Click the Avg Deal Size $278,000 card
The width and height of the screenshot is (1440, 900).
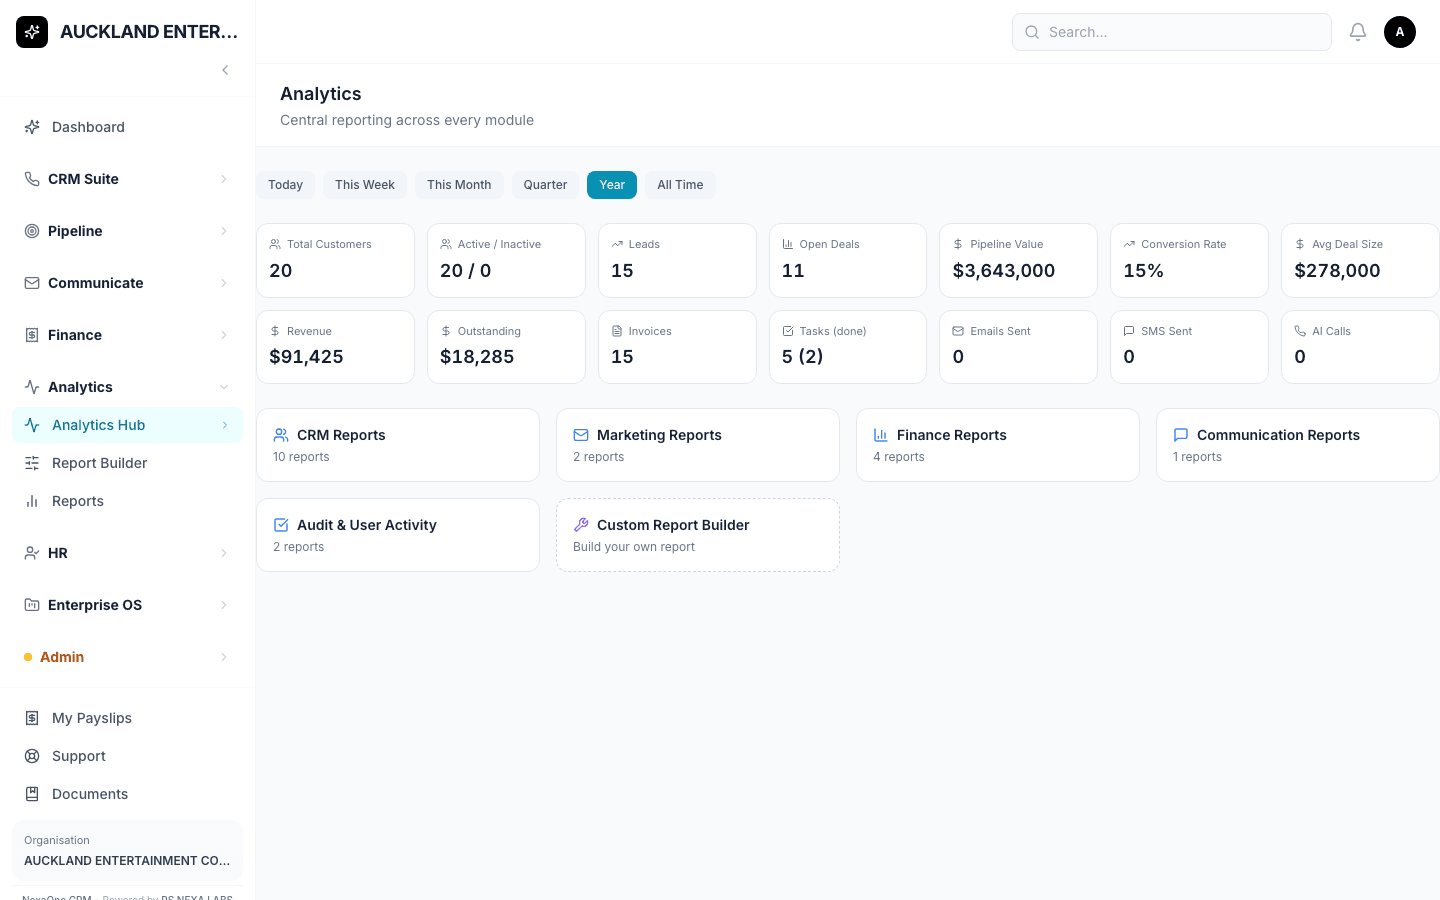coord(1360,260)
